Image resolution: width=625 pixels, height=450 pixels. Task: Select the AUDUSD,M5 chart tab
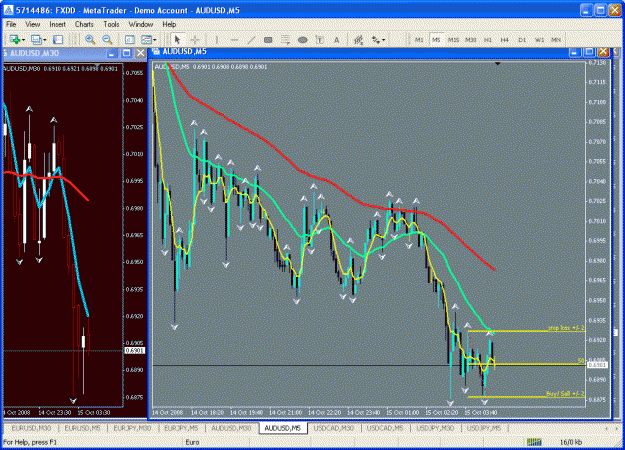(x=283, y=428)
